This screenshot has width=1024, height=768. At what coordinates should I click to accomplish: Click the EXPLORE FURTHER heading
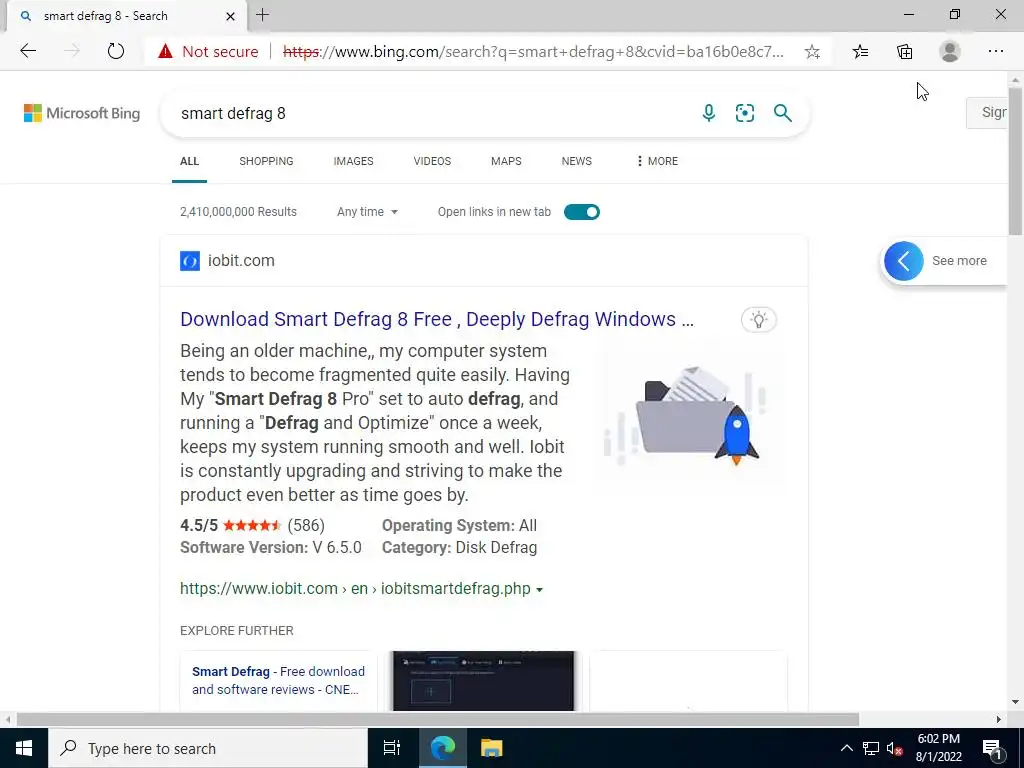pyautogui.click(x=237, y=631)
